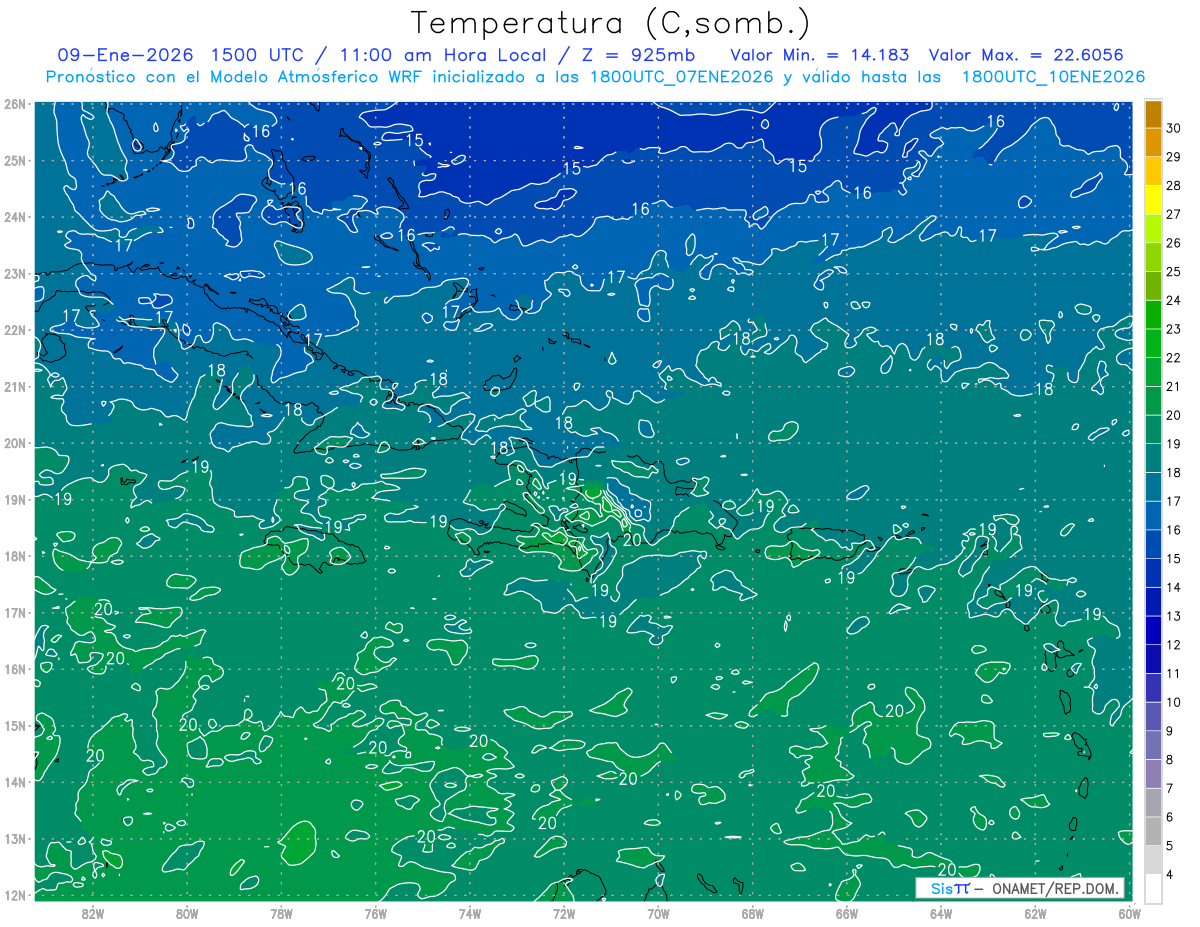Click the purple swatch between 7 and 8
The width and height of the screenshot is (1200, 927).
(x=1153, y=773)
